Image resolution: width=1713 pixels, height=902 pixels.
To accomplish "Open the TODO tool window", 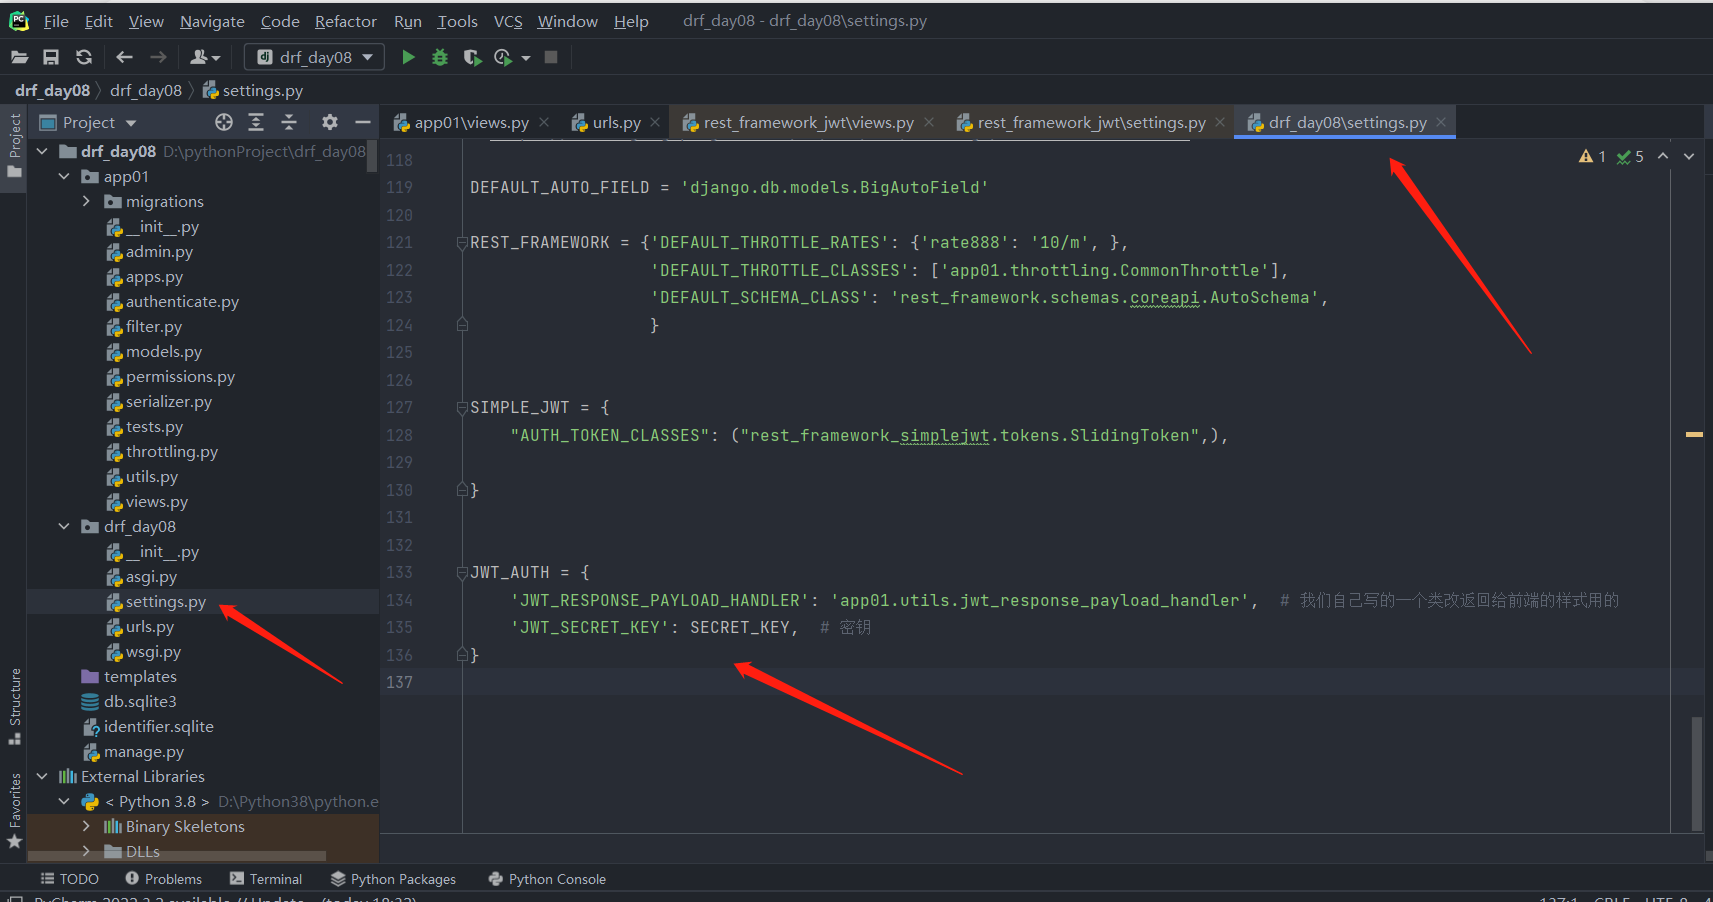I will pos(69,879).
